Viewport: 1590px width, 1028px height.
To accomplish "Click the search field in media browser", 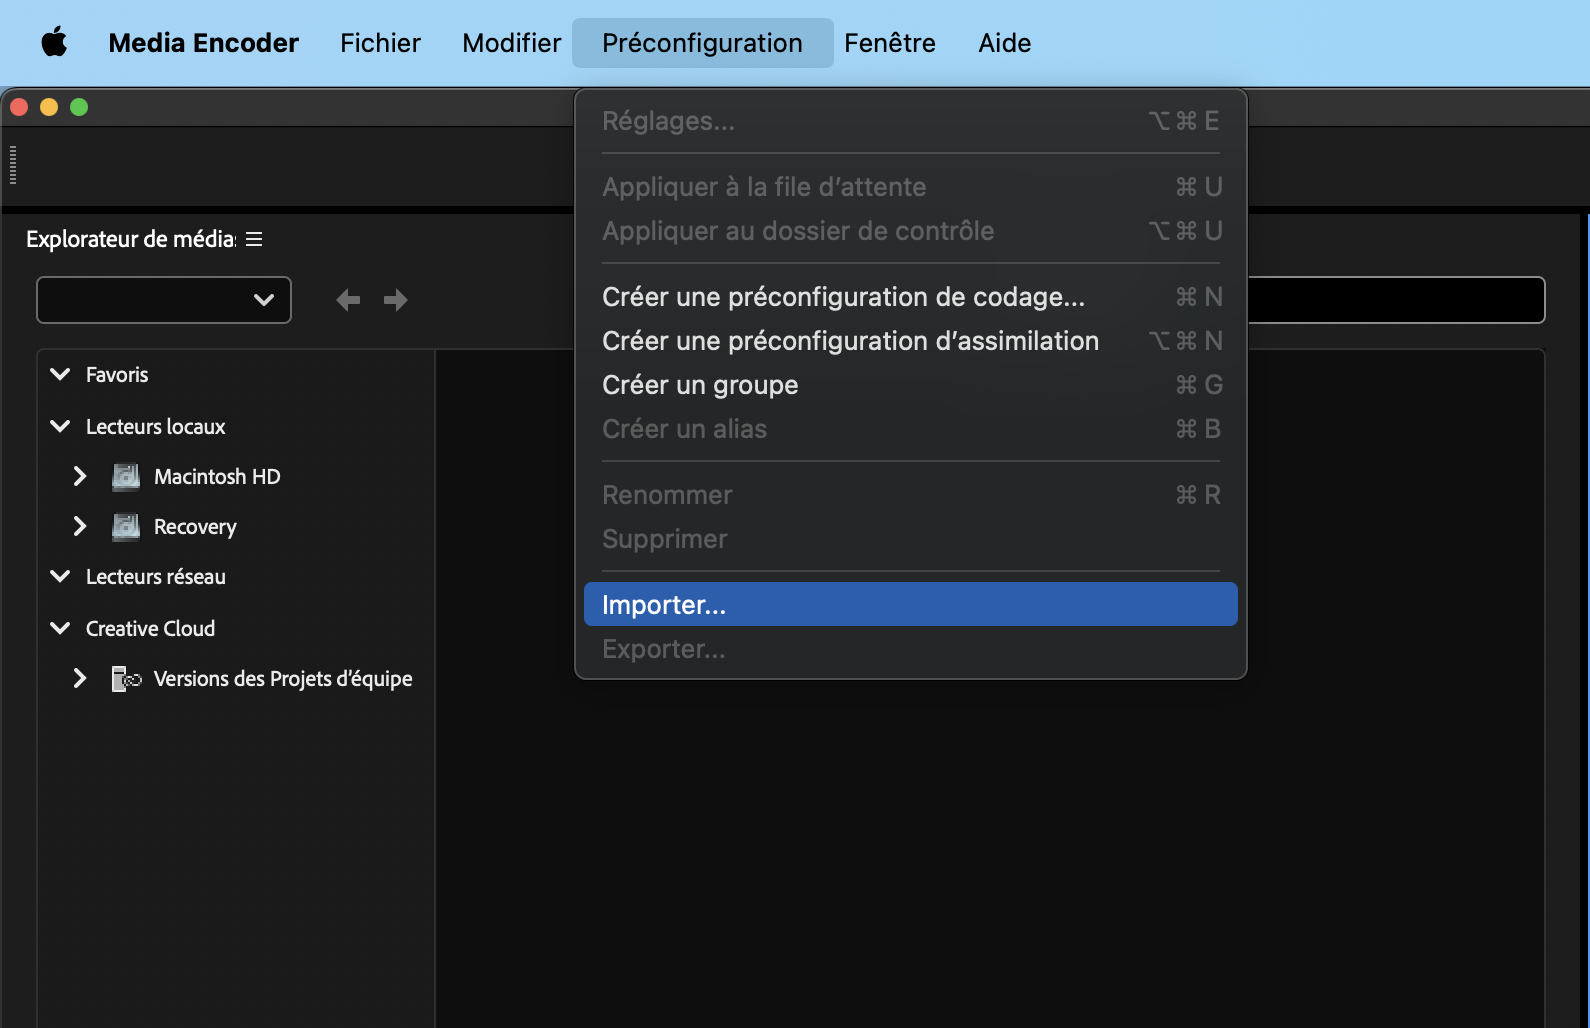I will [1395, 300].
